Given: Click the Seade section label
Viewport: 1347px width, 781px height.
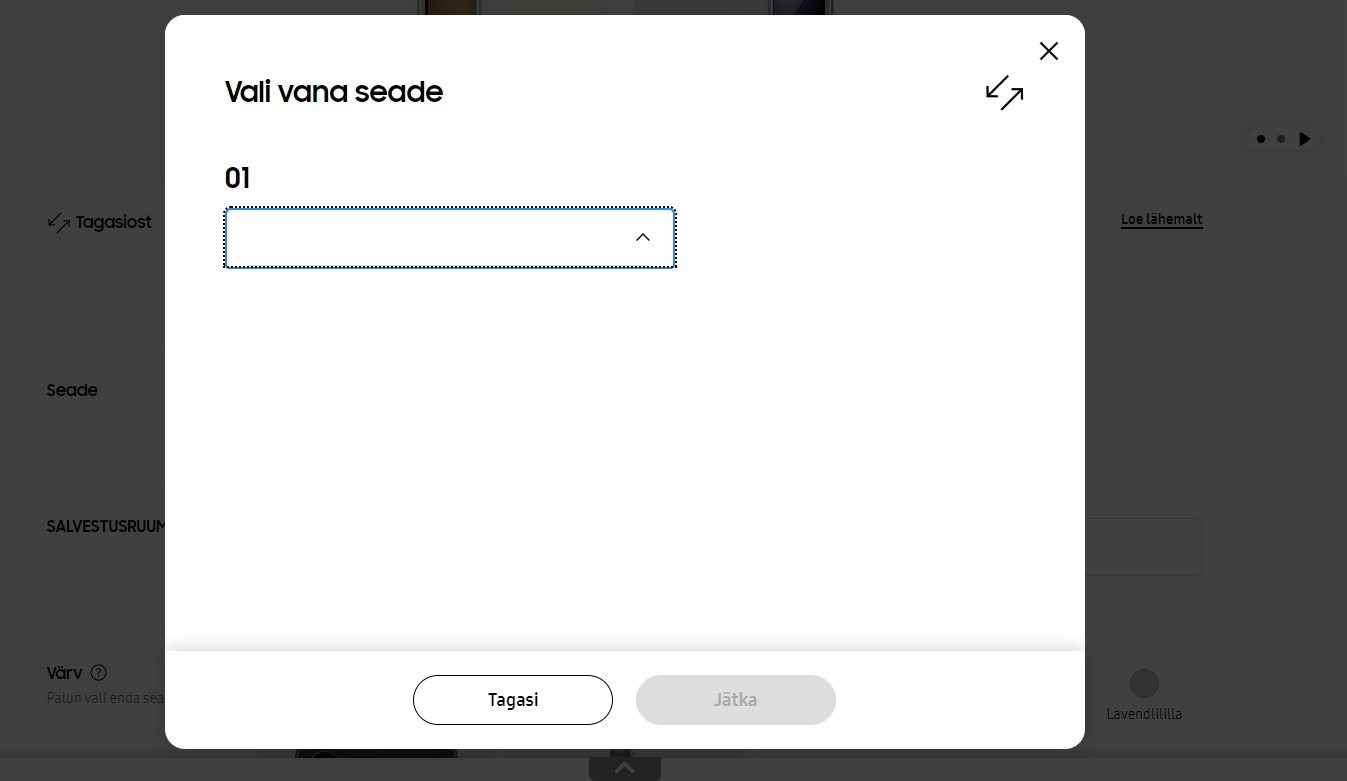Looking at the screenshot, I should point(72,390).
